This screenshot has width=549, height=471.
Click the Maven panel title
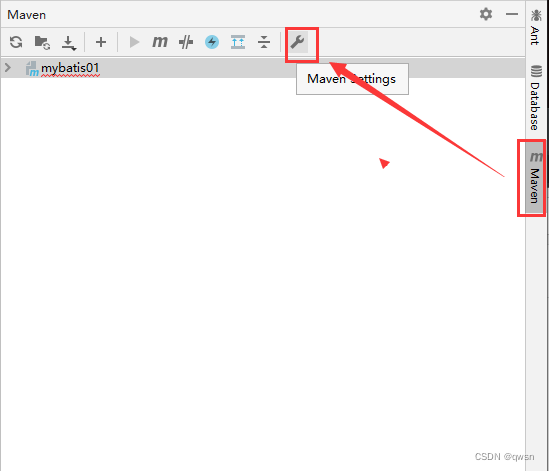(27, 15)
